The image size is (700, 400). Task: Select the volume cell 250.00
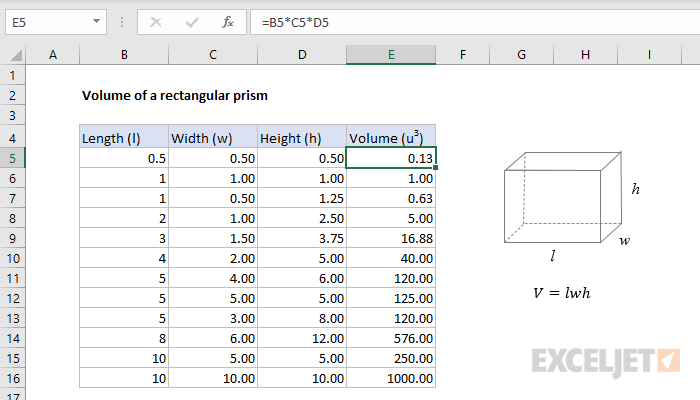click(391, 358)
